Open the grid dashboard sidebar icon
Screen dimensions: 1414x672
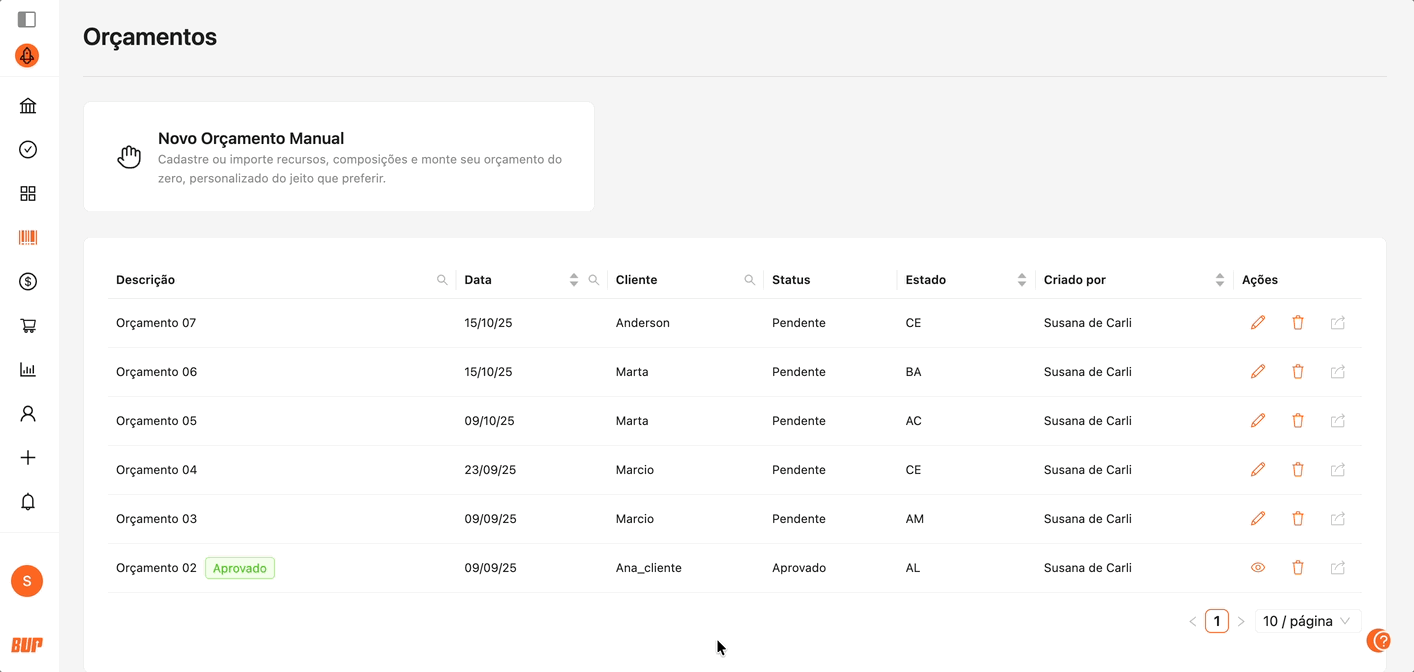[x=28, y=194]
